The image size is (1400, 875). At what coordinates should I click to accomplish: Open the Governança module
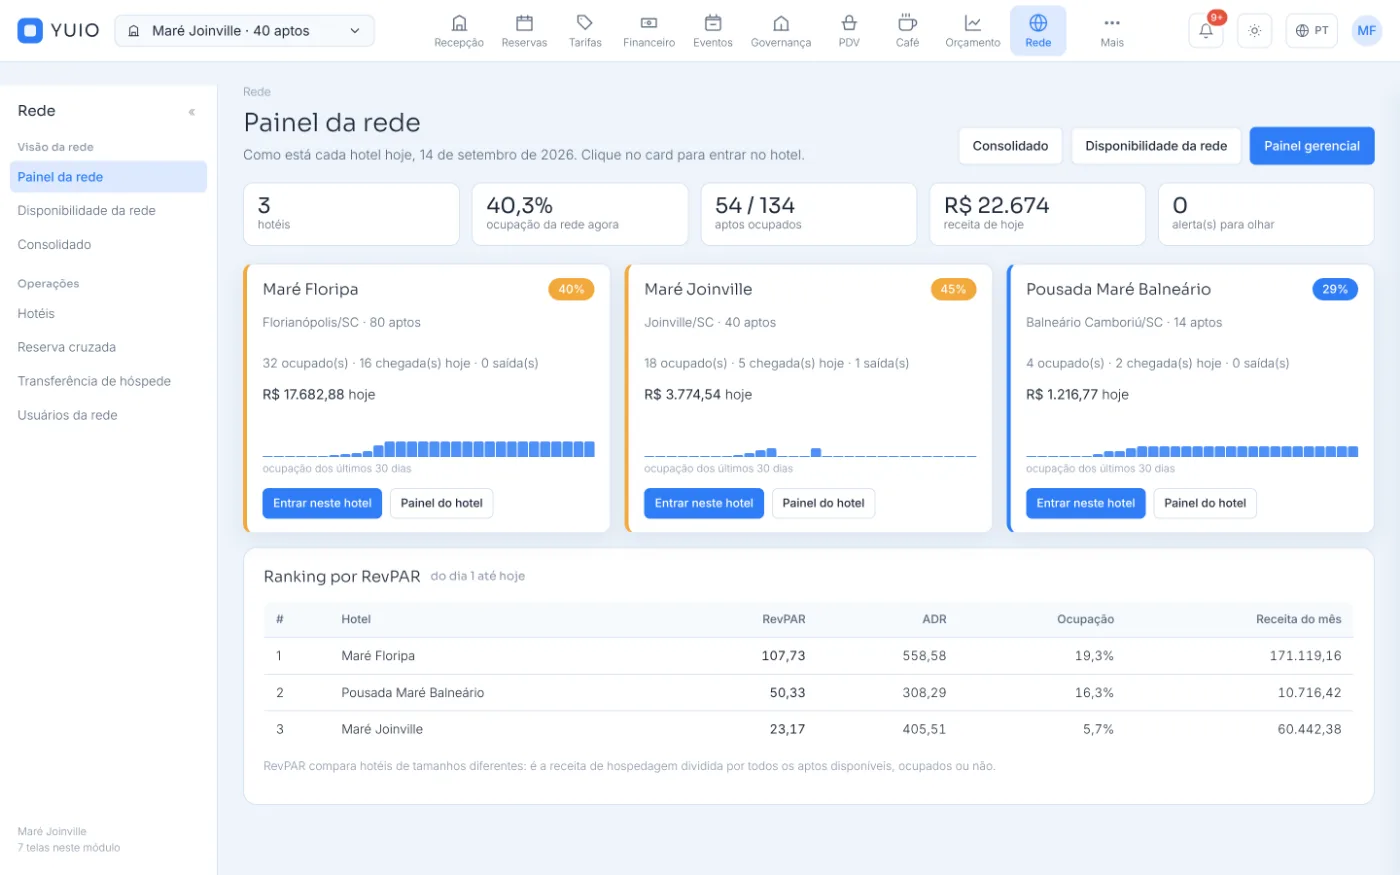point(781,31)
